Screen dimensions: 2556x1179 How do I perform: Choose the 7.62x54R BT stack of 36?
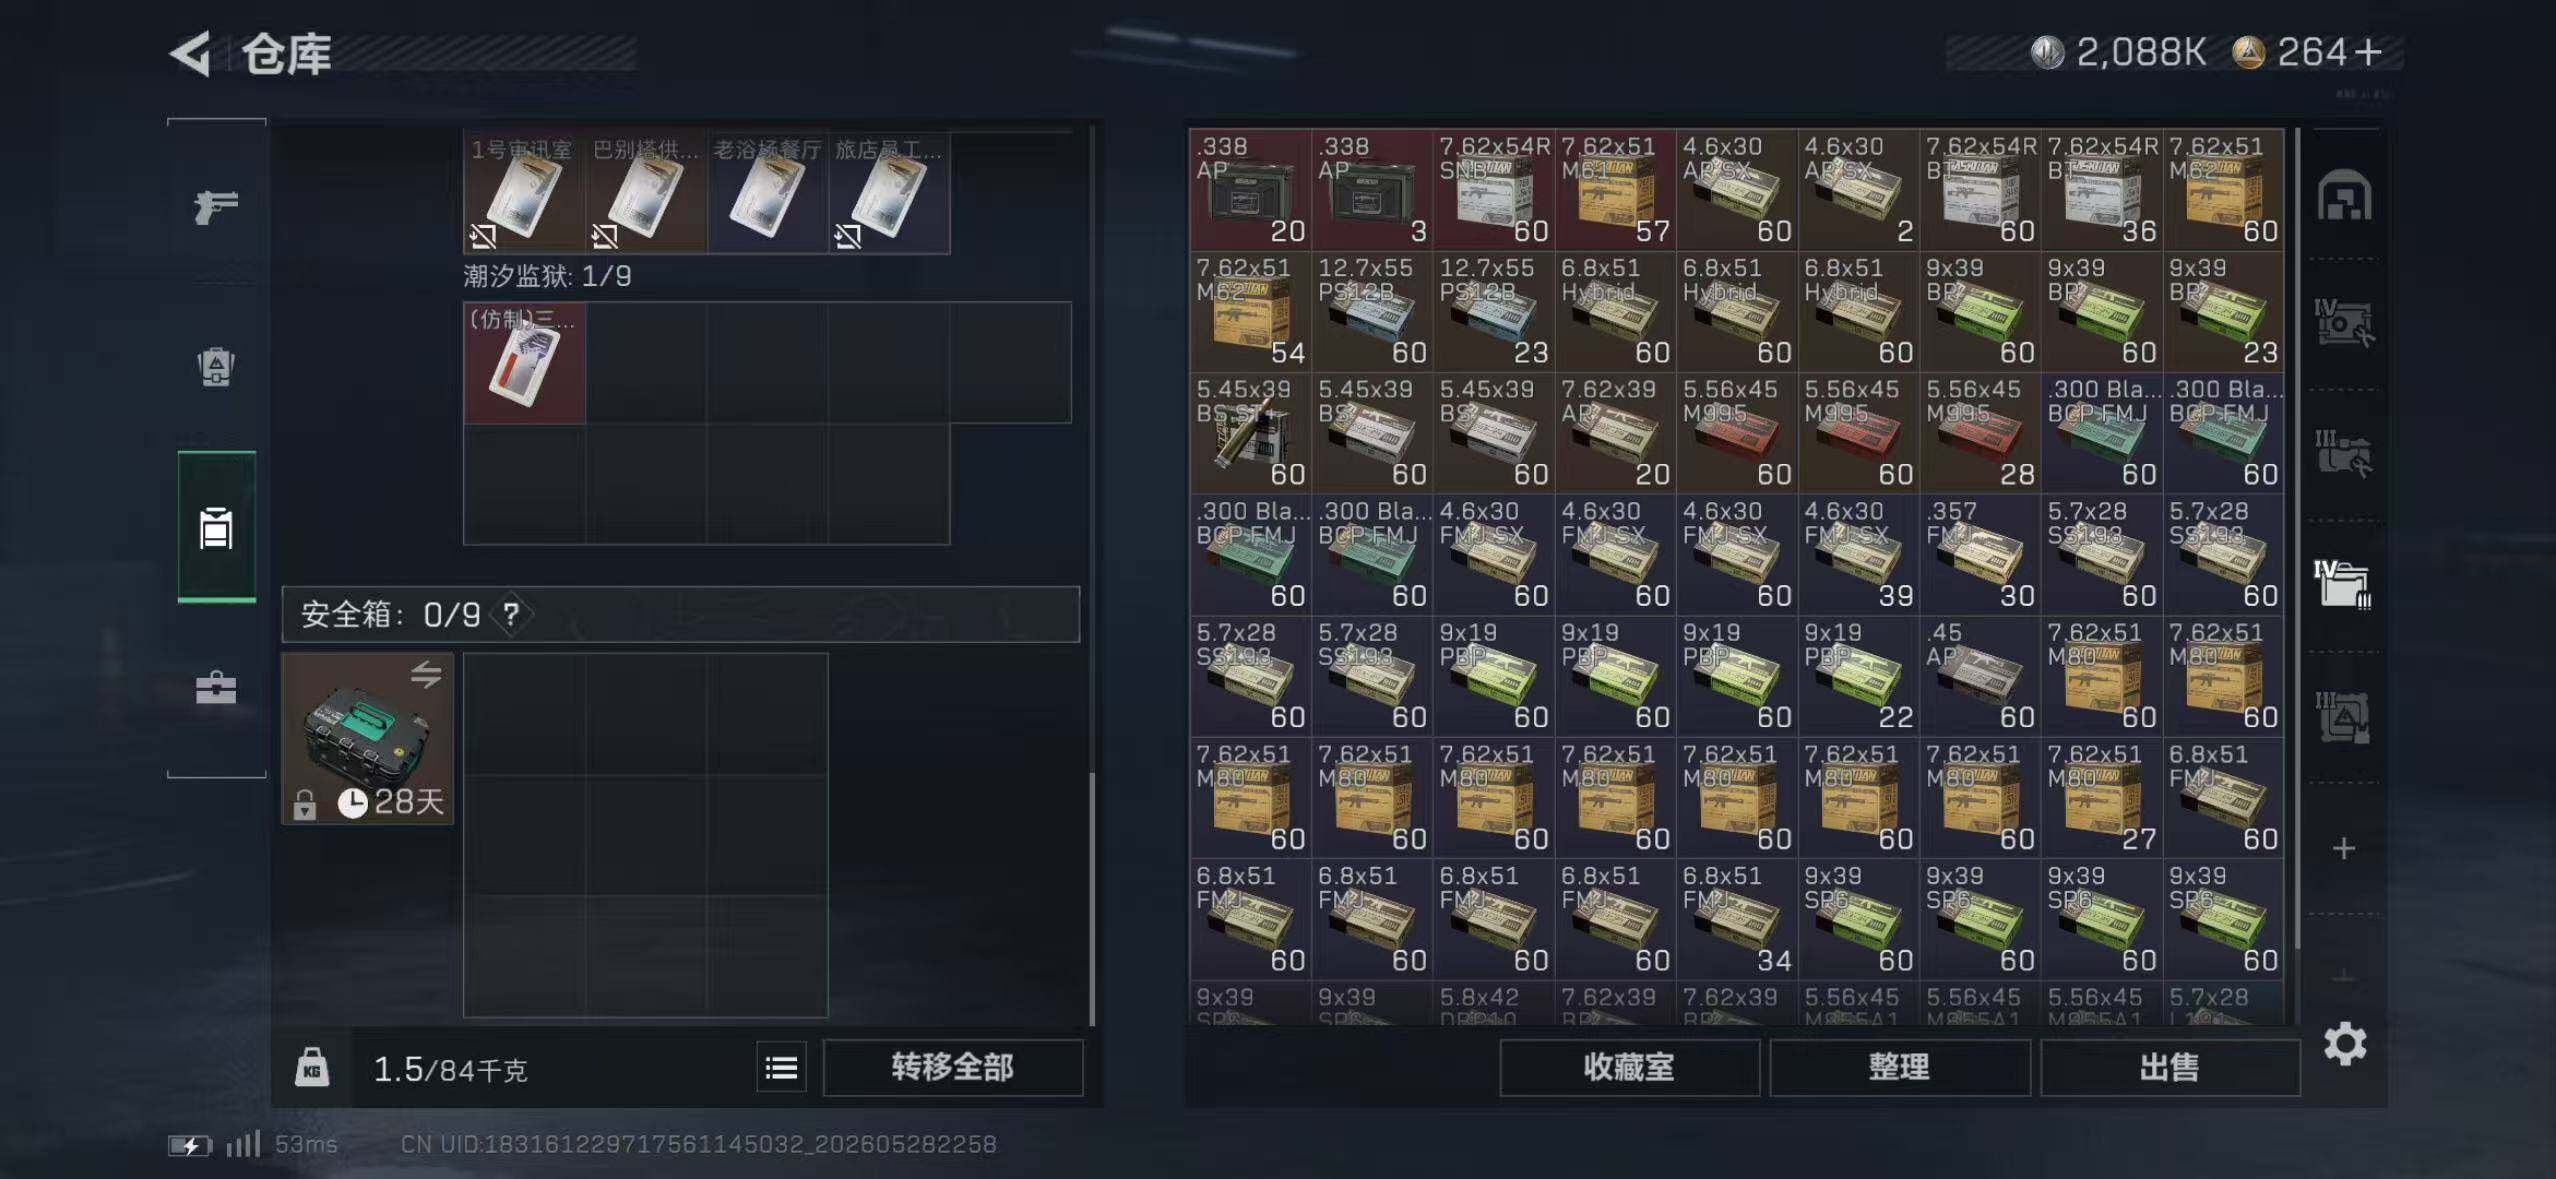click(2102, 190)
